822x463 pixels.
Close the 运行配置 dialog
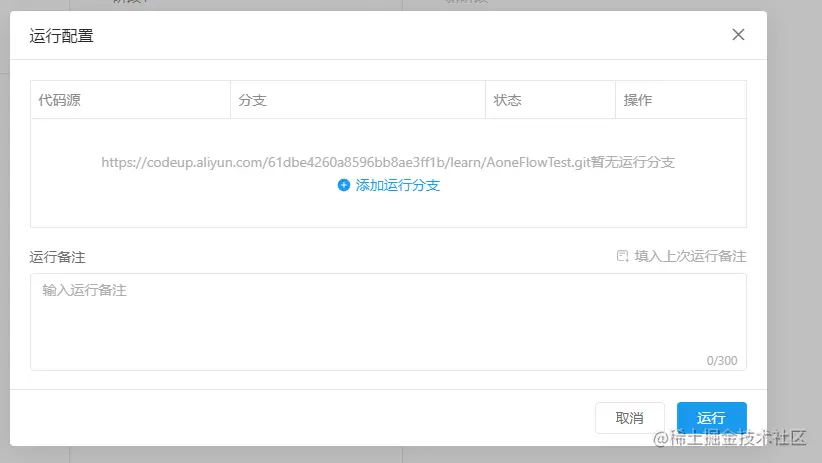(738, 35)
